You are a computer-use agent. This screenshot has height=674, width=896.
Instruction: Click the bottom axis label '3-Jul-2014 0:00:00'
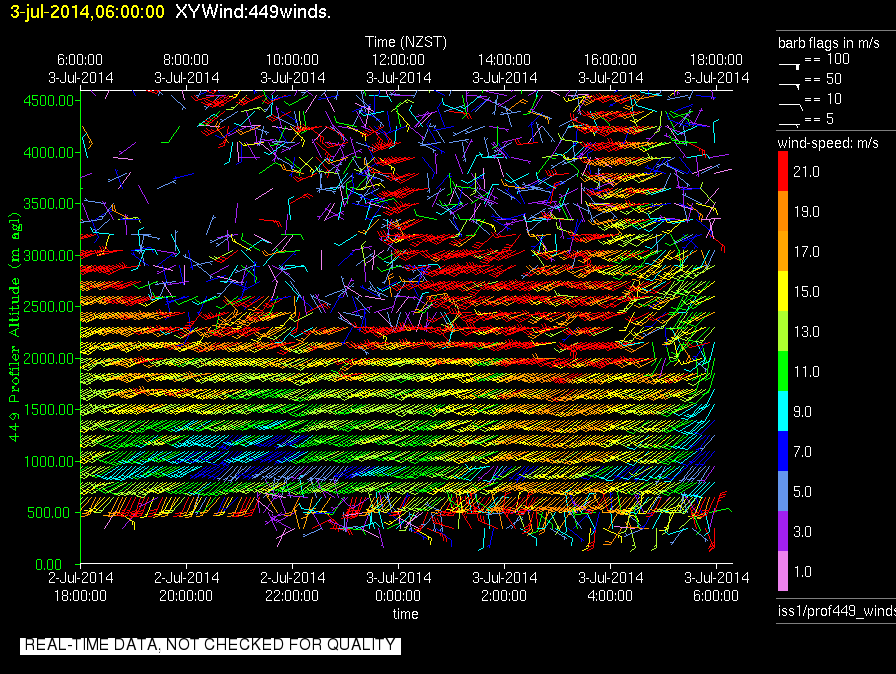click(398, 587)
